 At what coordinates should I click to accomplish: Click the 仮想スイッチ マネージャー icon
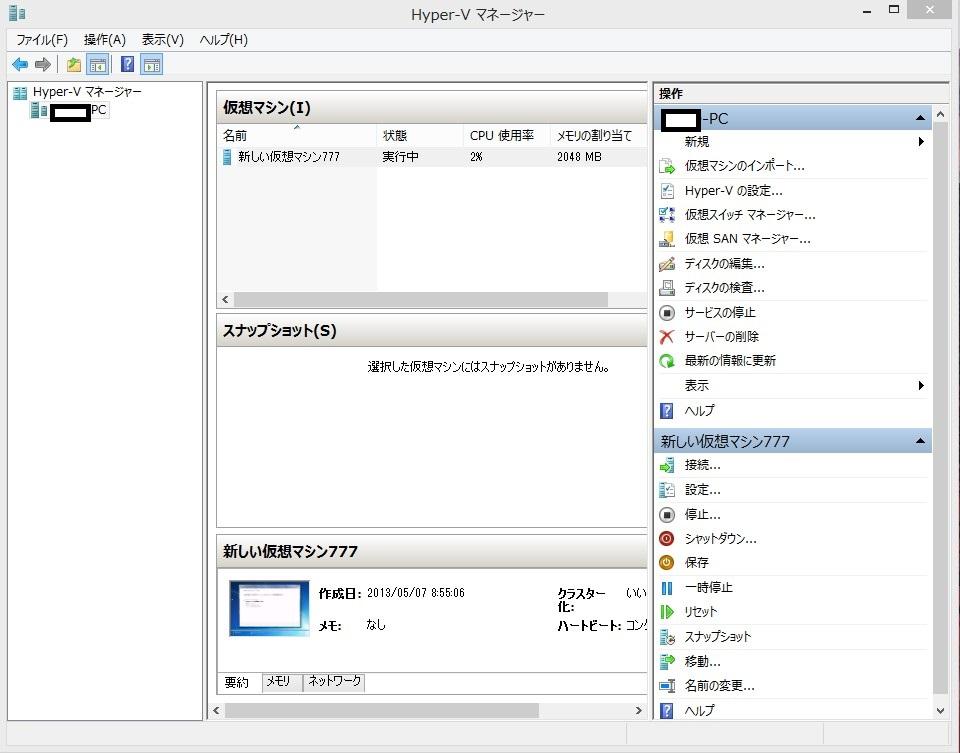click(667, 215)
